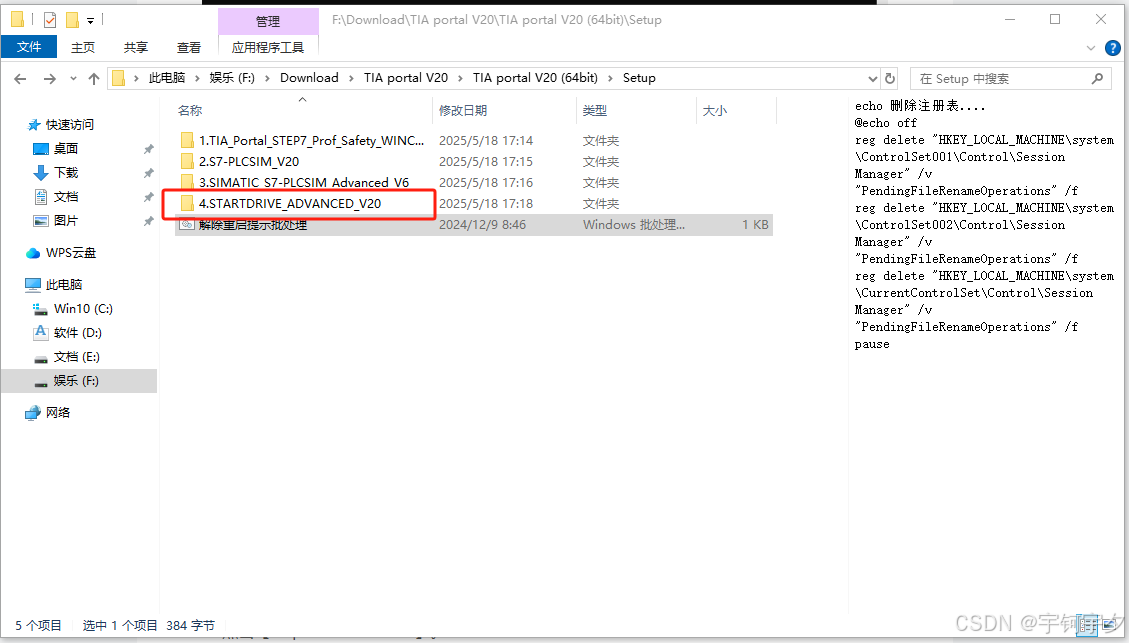Open WPS云盘 in the sidebar
The image size is (1129, 643).
(71, 253)
